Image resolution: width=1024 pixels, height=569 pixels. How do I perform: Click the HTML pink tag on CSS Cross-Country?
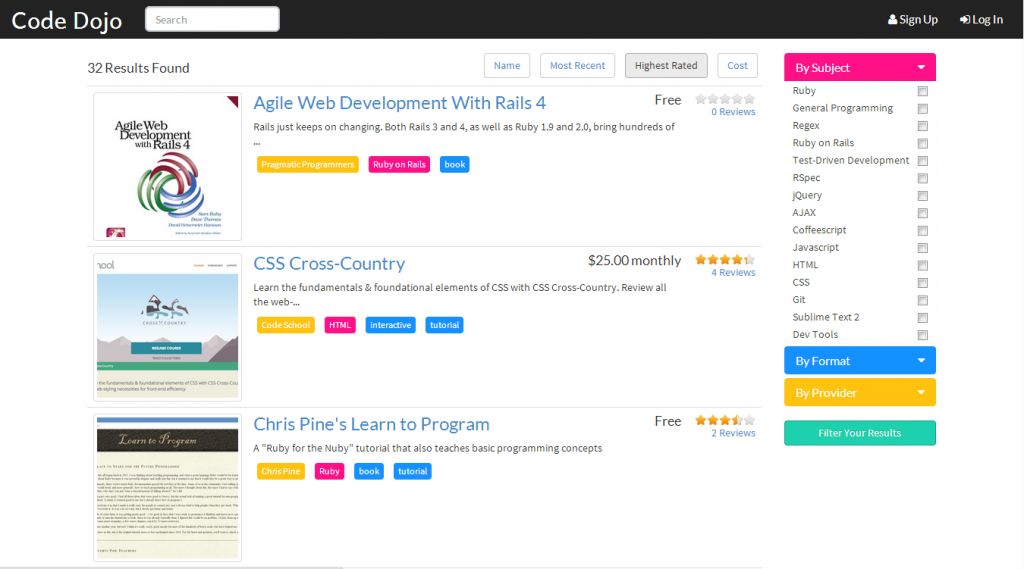pos(340,325)
